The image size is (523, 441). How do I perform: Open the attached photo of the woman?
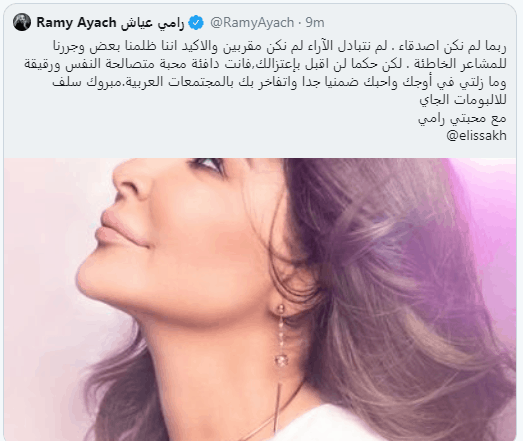[260, 300]
